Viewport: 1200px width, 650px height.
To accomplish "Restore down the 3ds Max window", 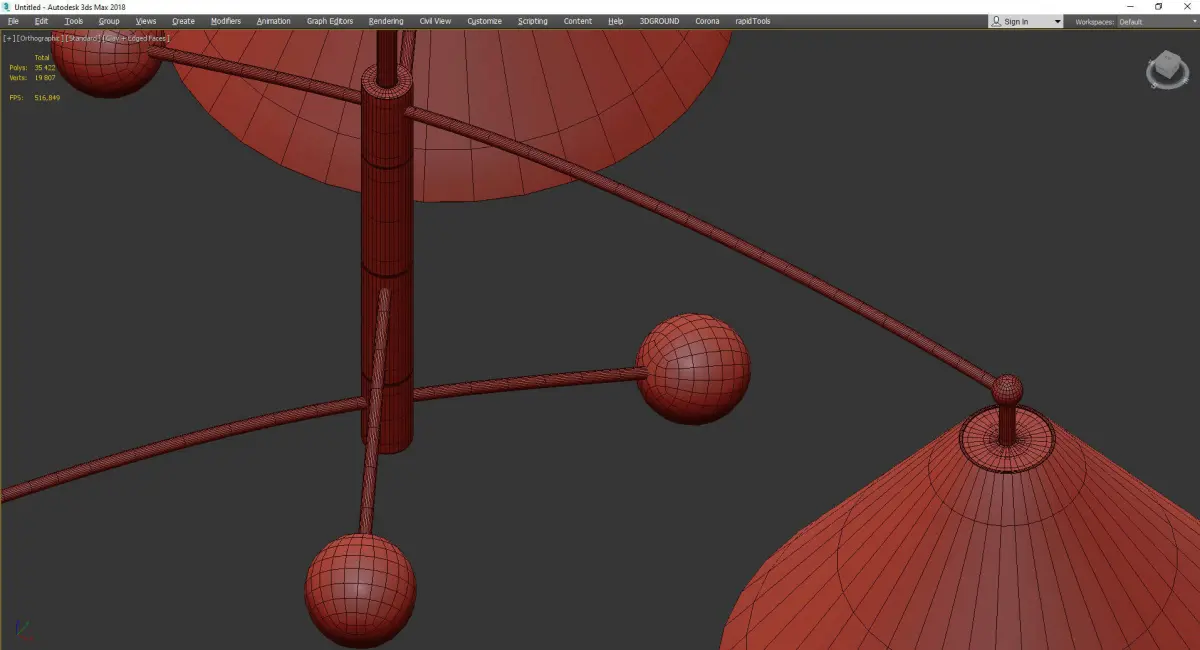I will coord(1158,6).
